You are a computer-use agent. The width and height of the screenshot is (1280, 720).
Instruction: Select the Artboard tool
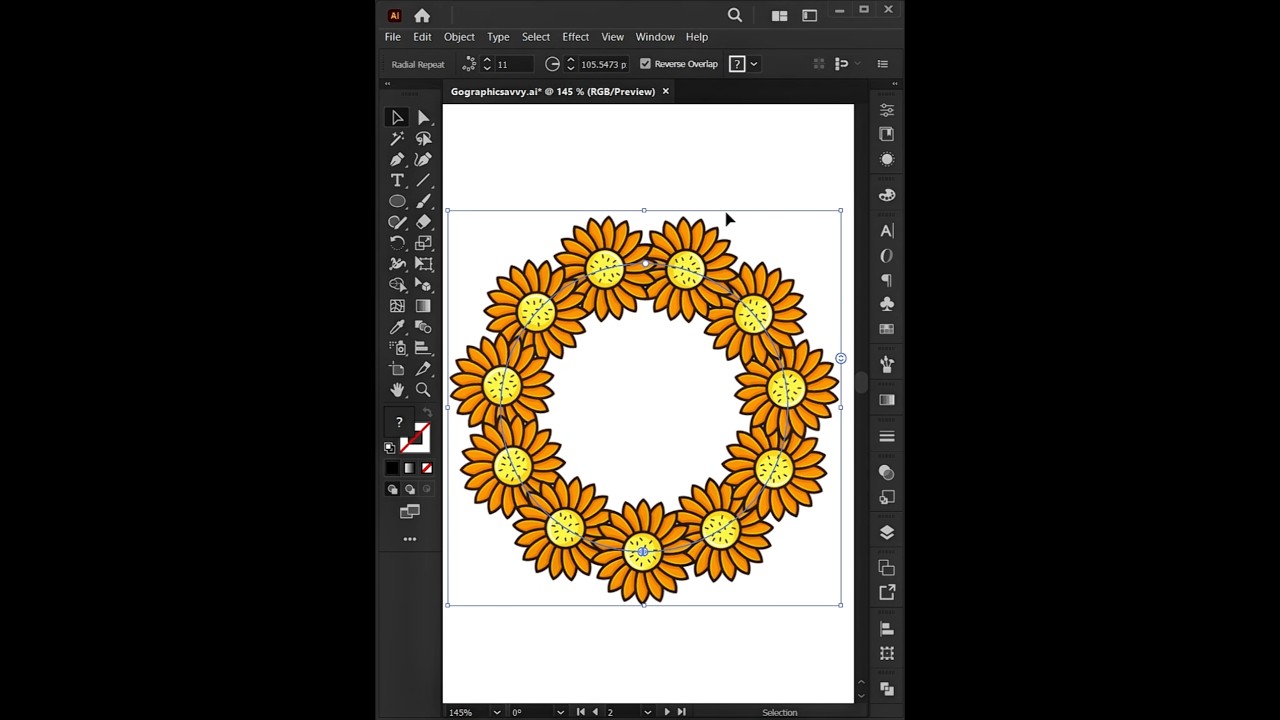coord(397,369)
